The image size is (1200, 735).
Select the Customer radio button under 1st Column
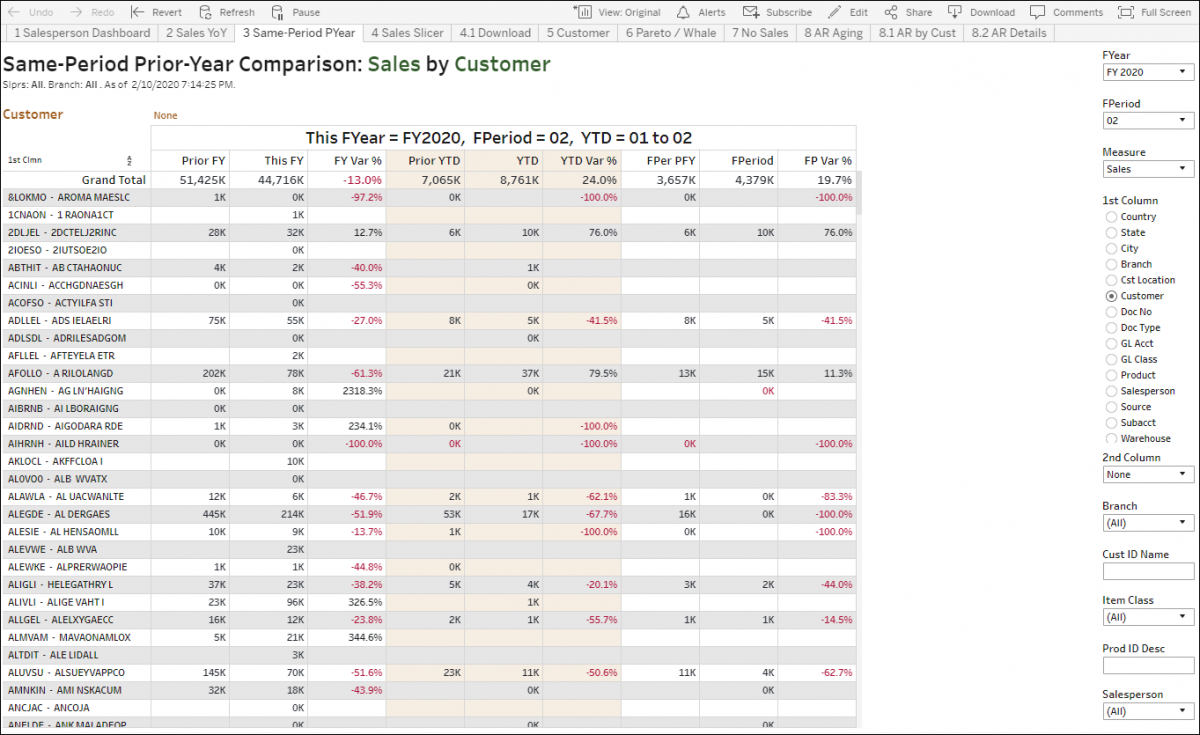coord(1110,296)
